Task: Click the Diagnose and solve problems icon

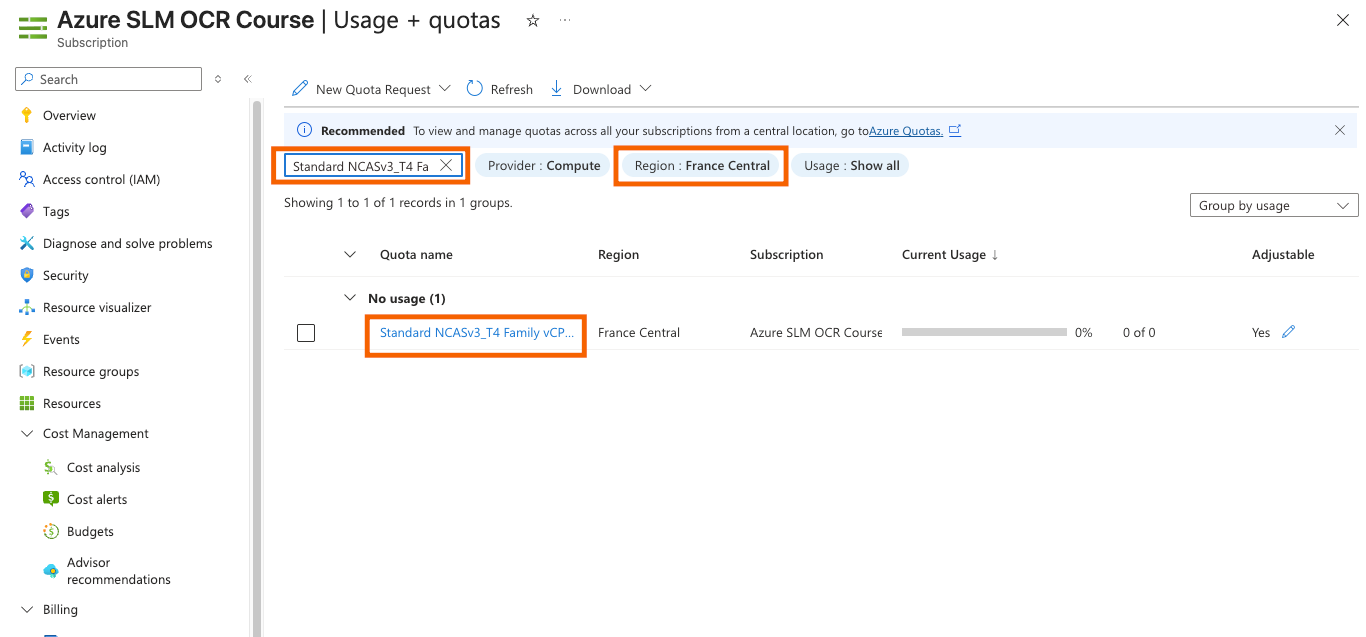Action: coord(27,243)
